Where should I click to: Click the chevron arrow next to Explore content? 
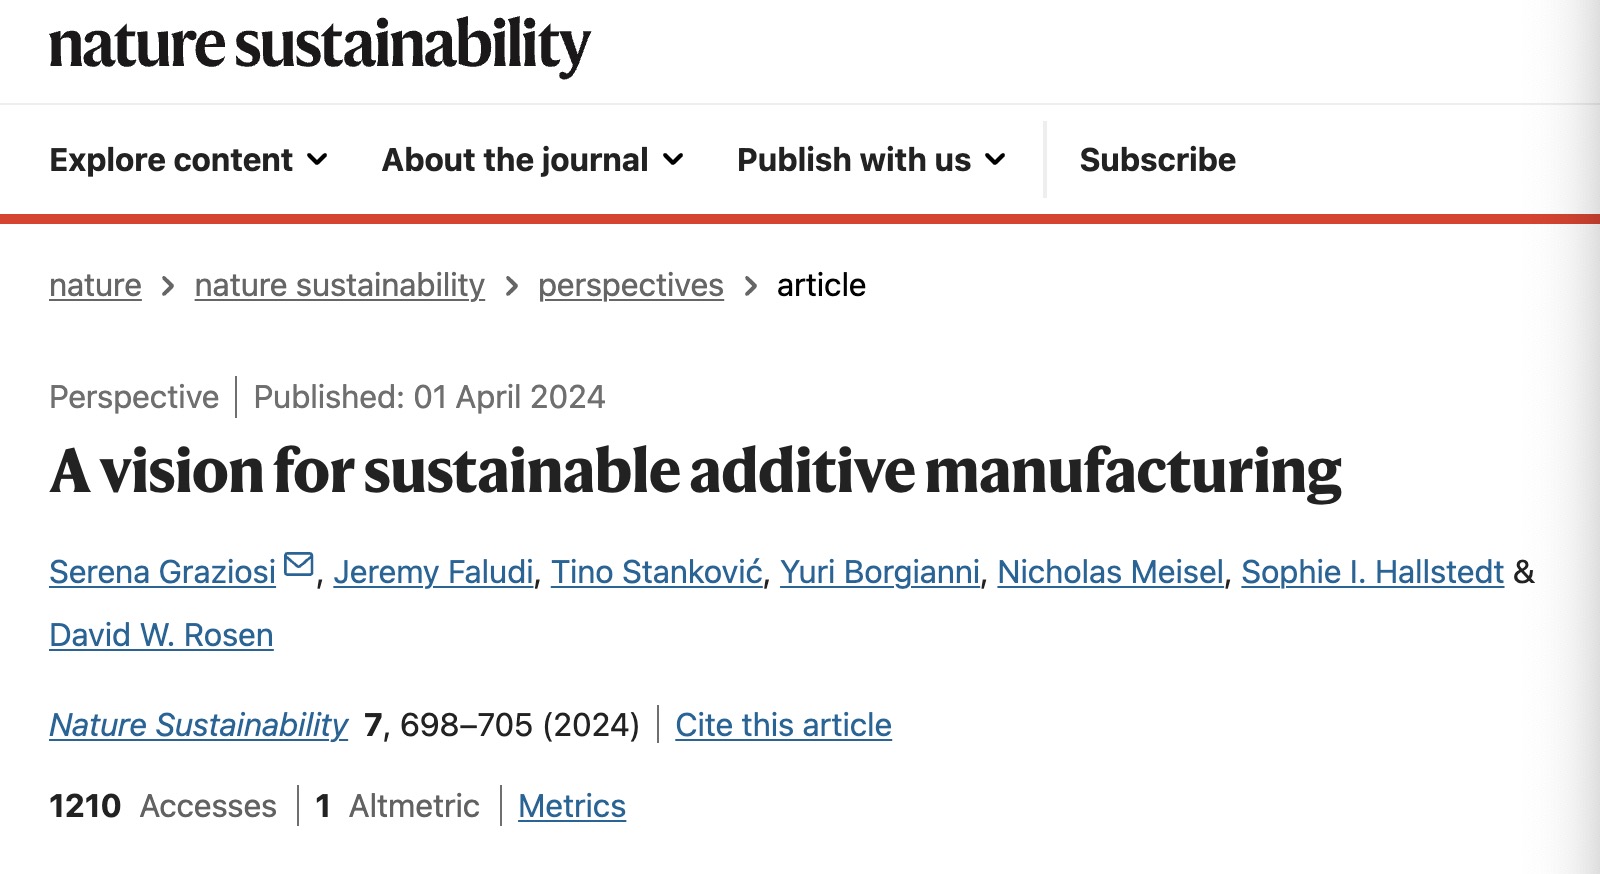click(317, 160)
